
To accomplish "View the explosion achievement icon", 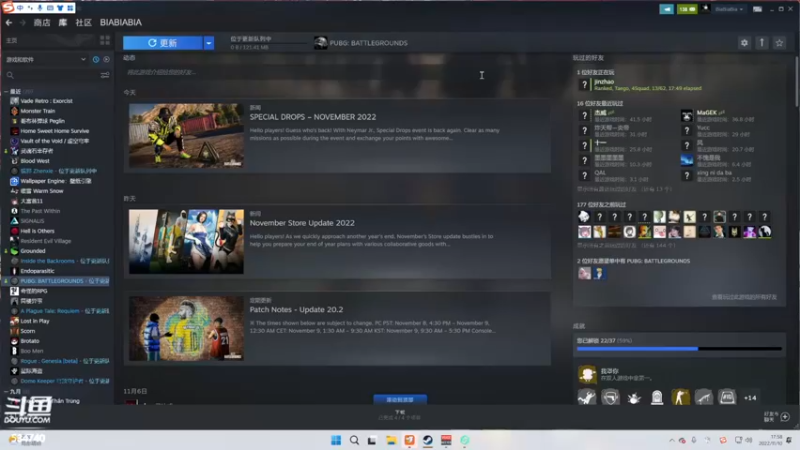I will point(634,397).
